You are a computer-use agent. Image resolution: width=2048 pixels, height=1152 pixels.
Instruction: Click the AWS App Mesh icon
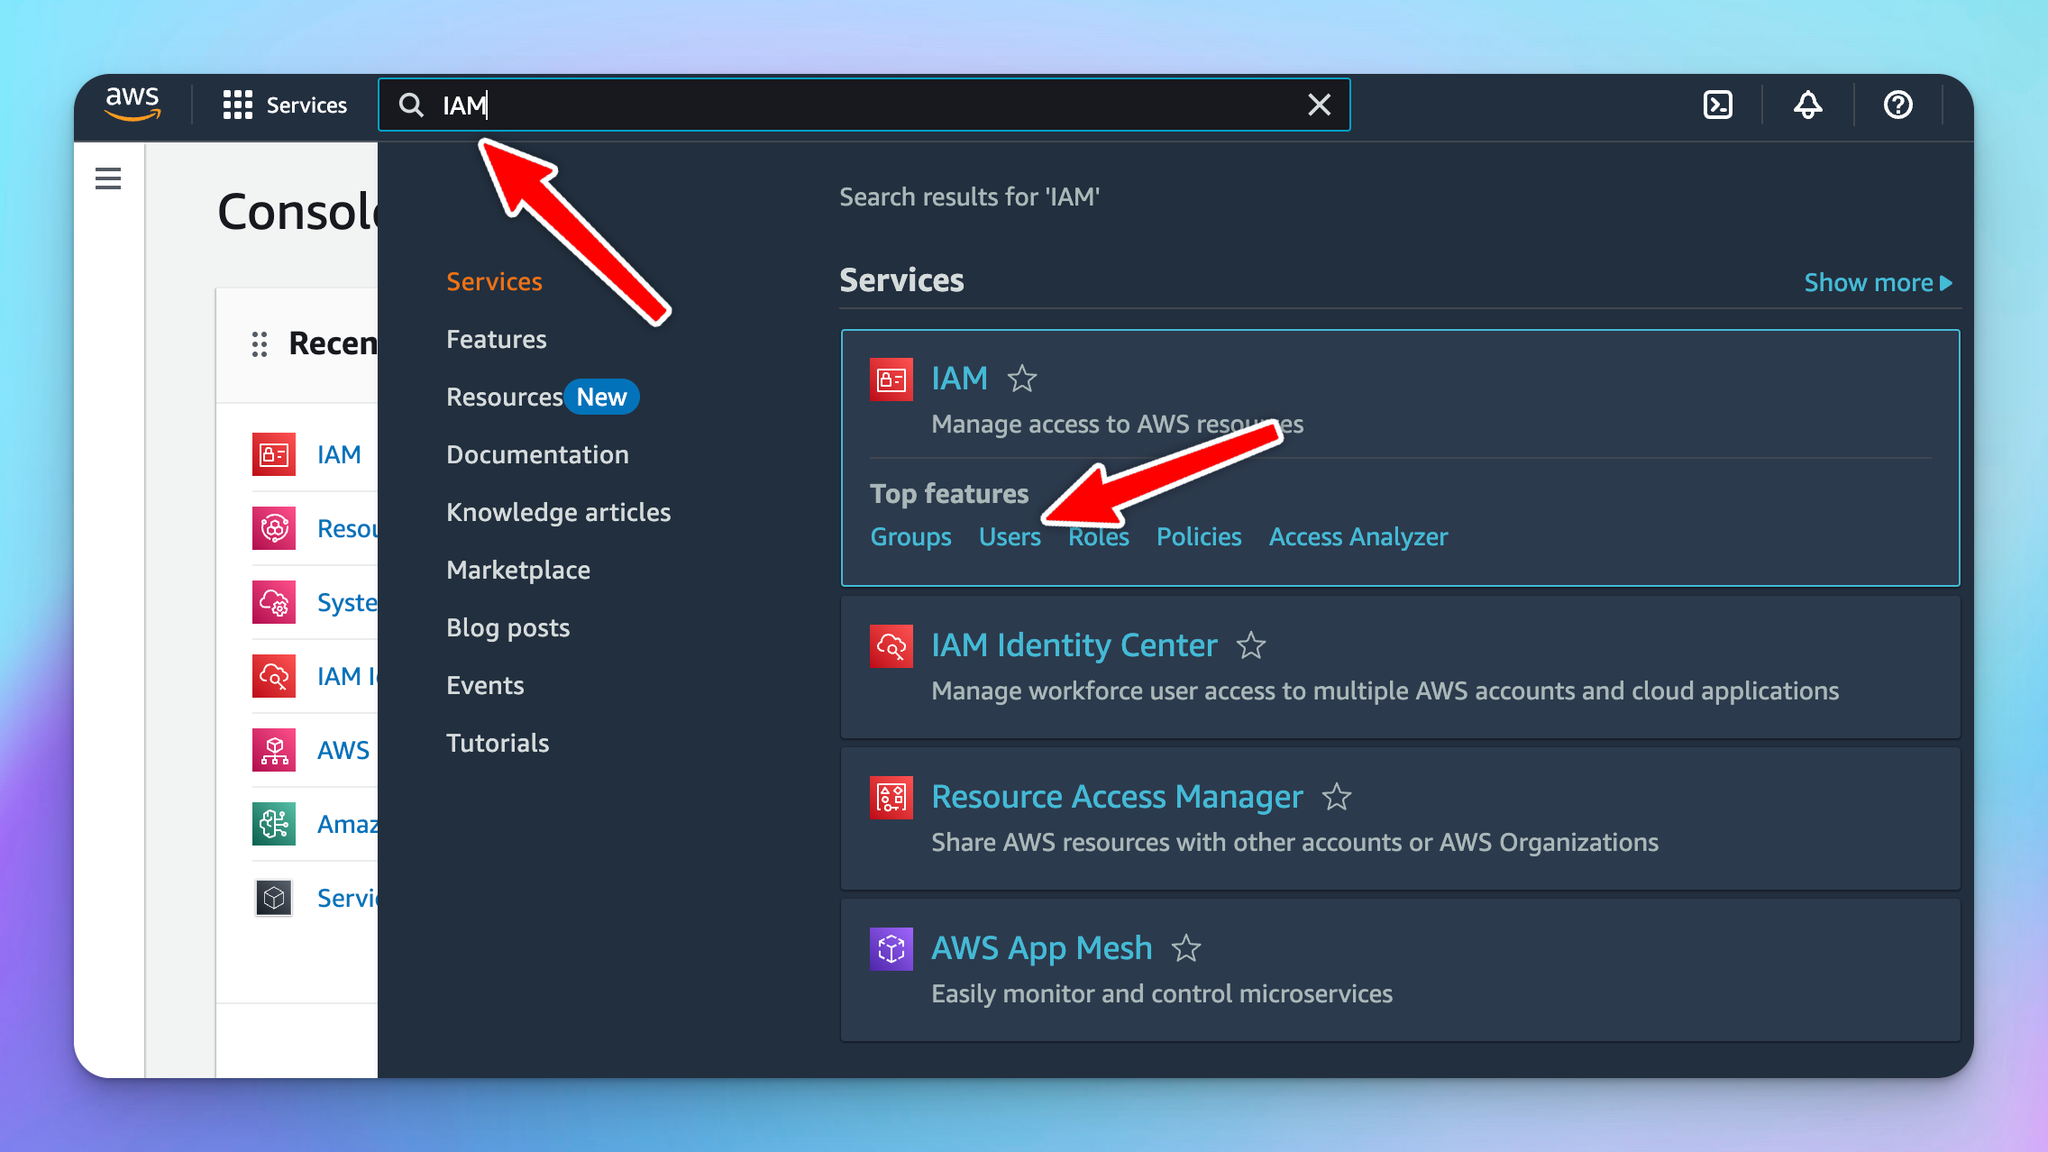click(891, 949)
